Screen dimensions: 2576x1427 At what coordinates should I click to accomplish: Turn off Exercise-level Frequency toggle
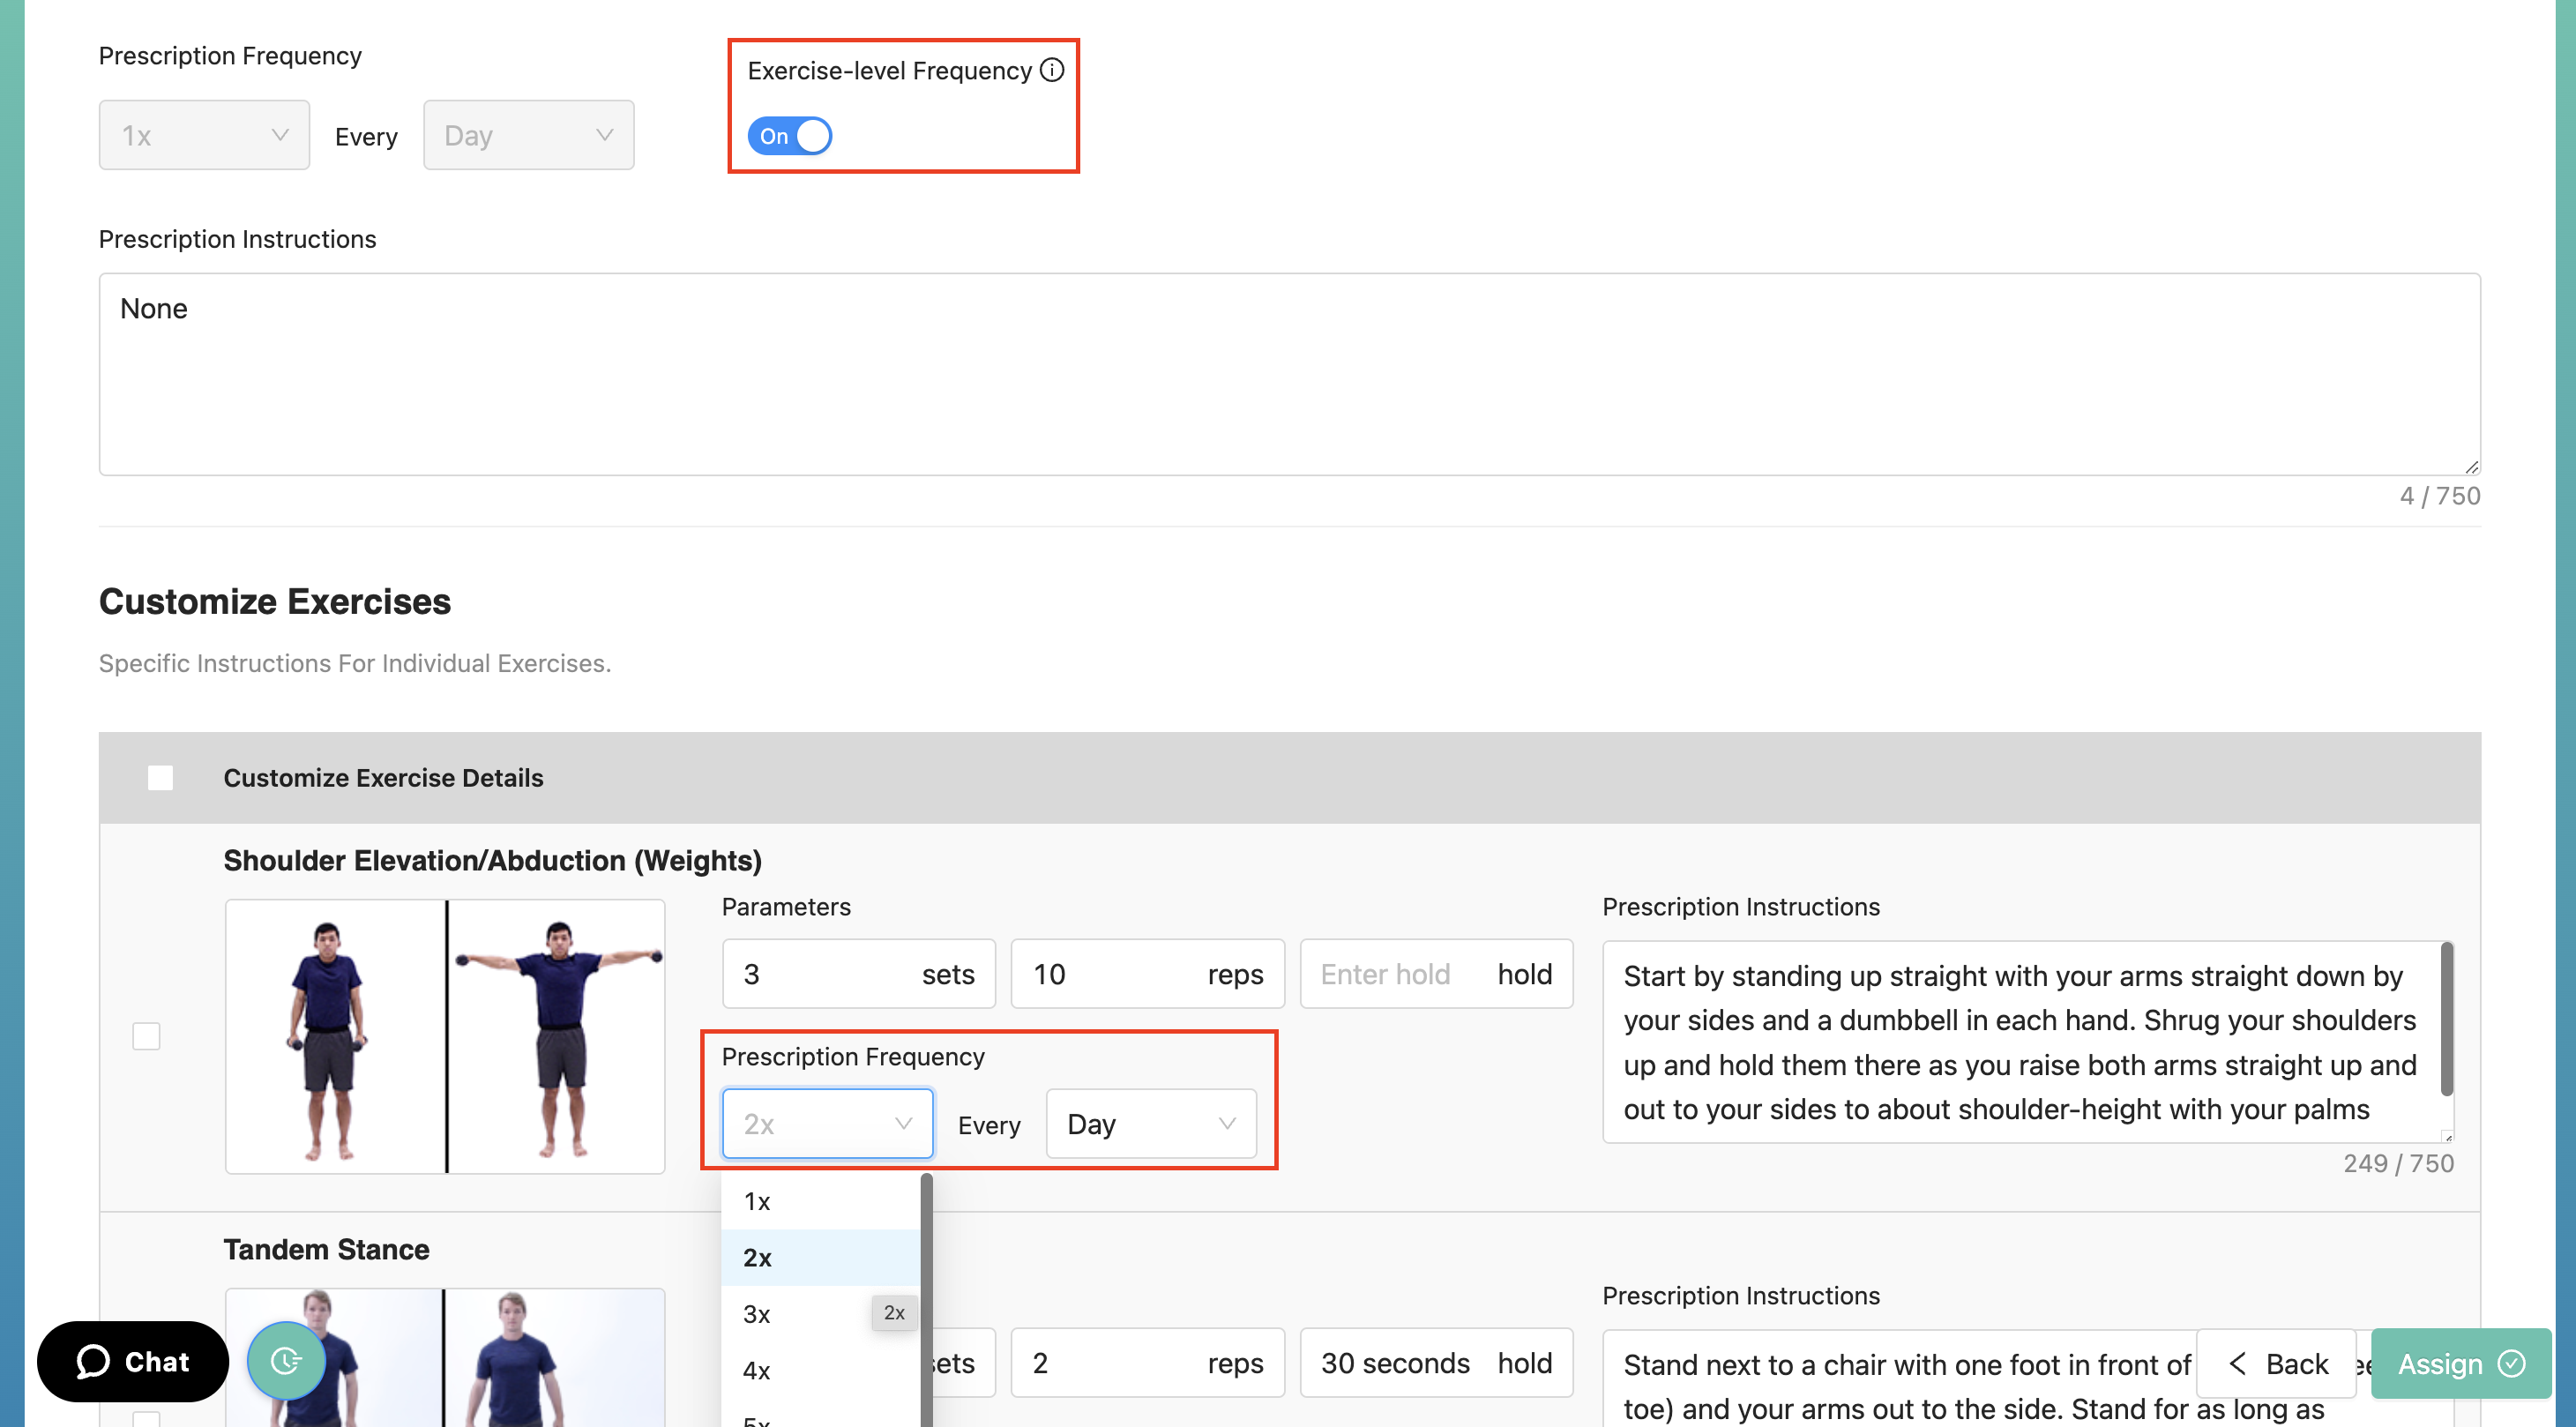click(789, 136)
